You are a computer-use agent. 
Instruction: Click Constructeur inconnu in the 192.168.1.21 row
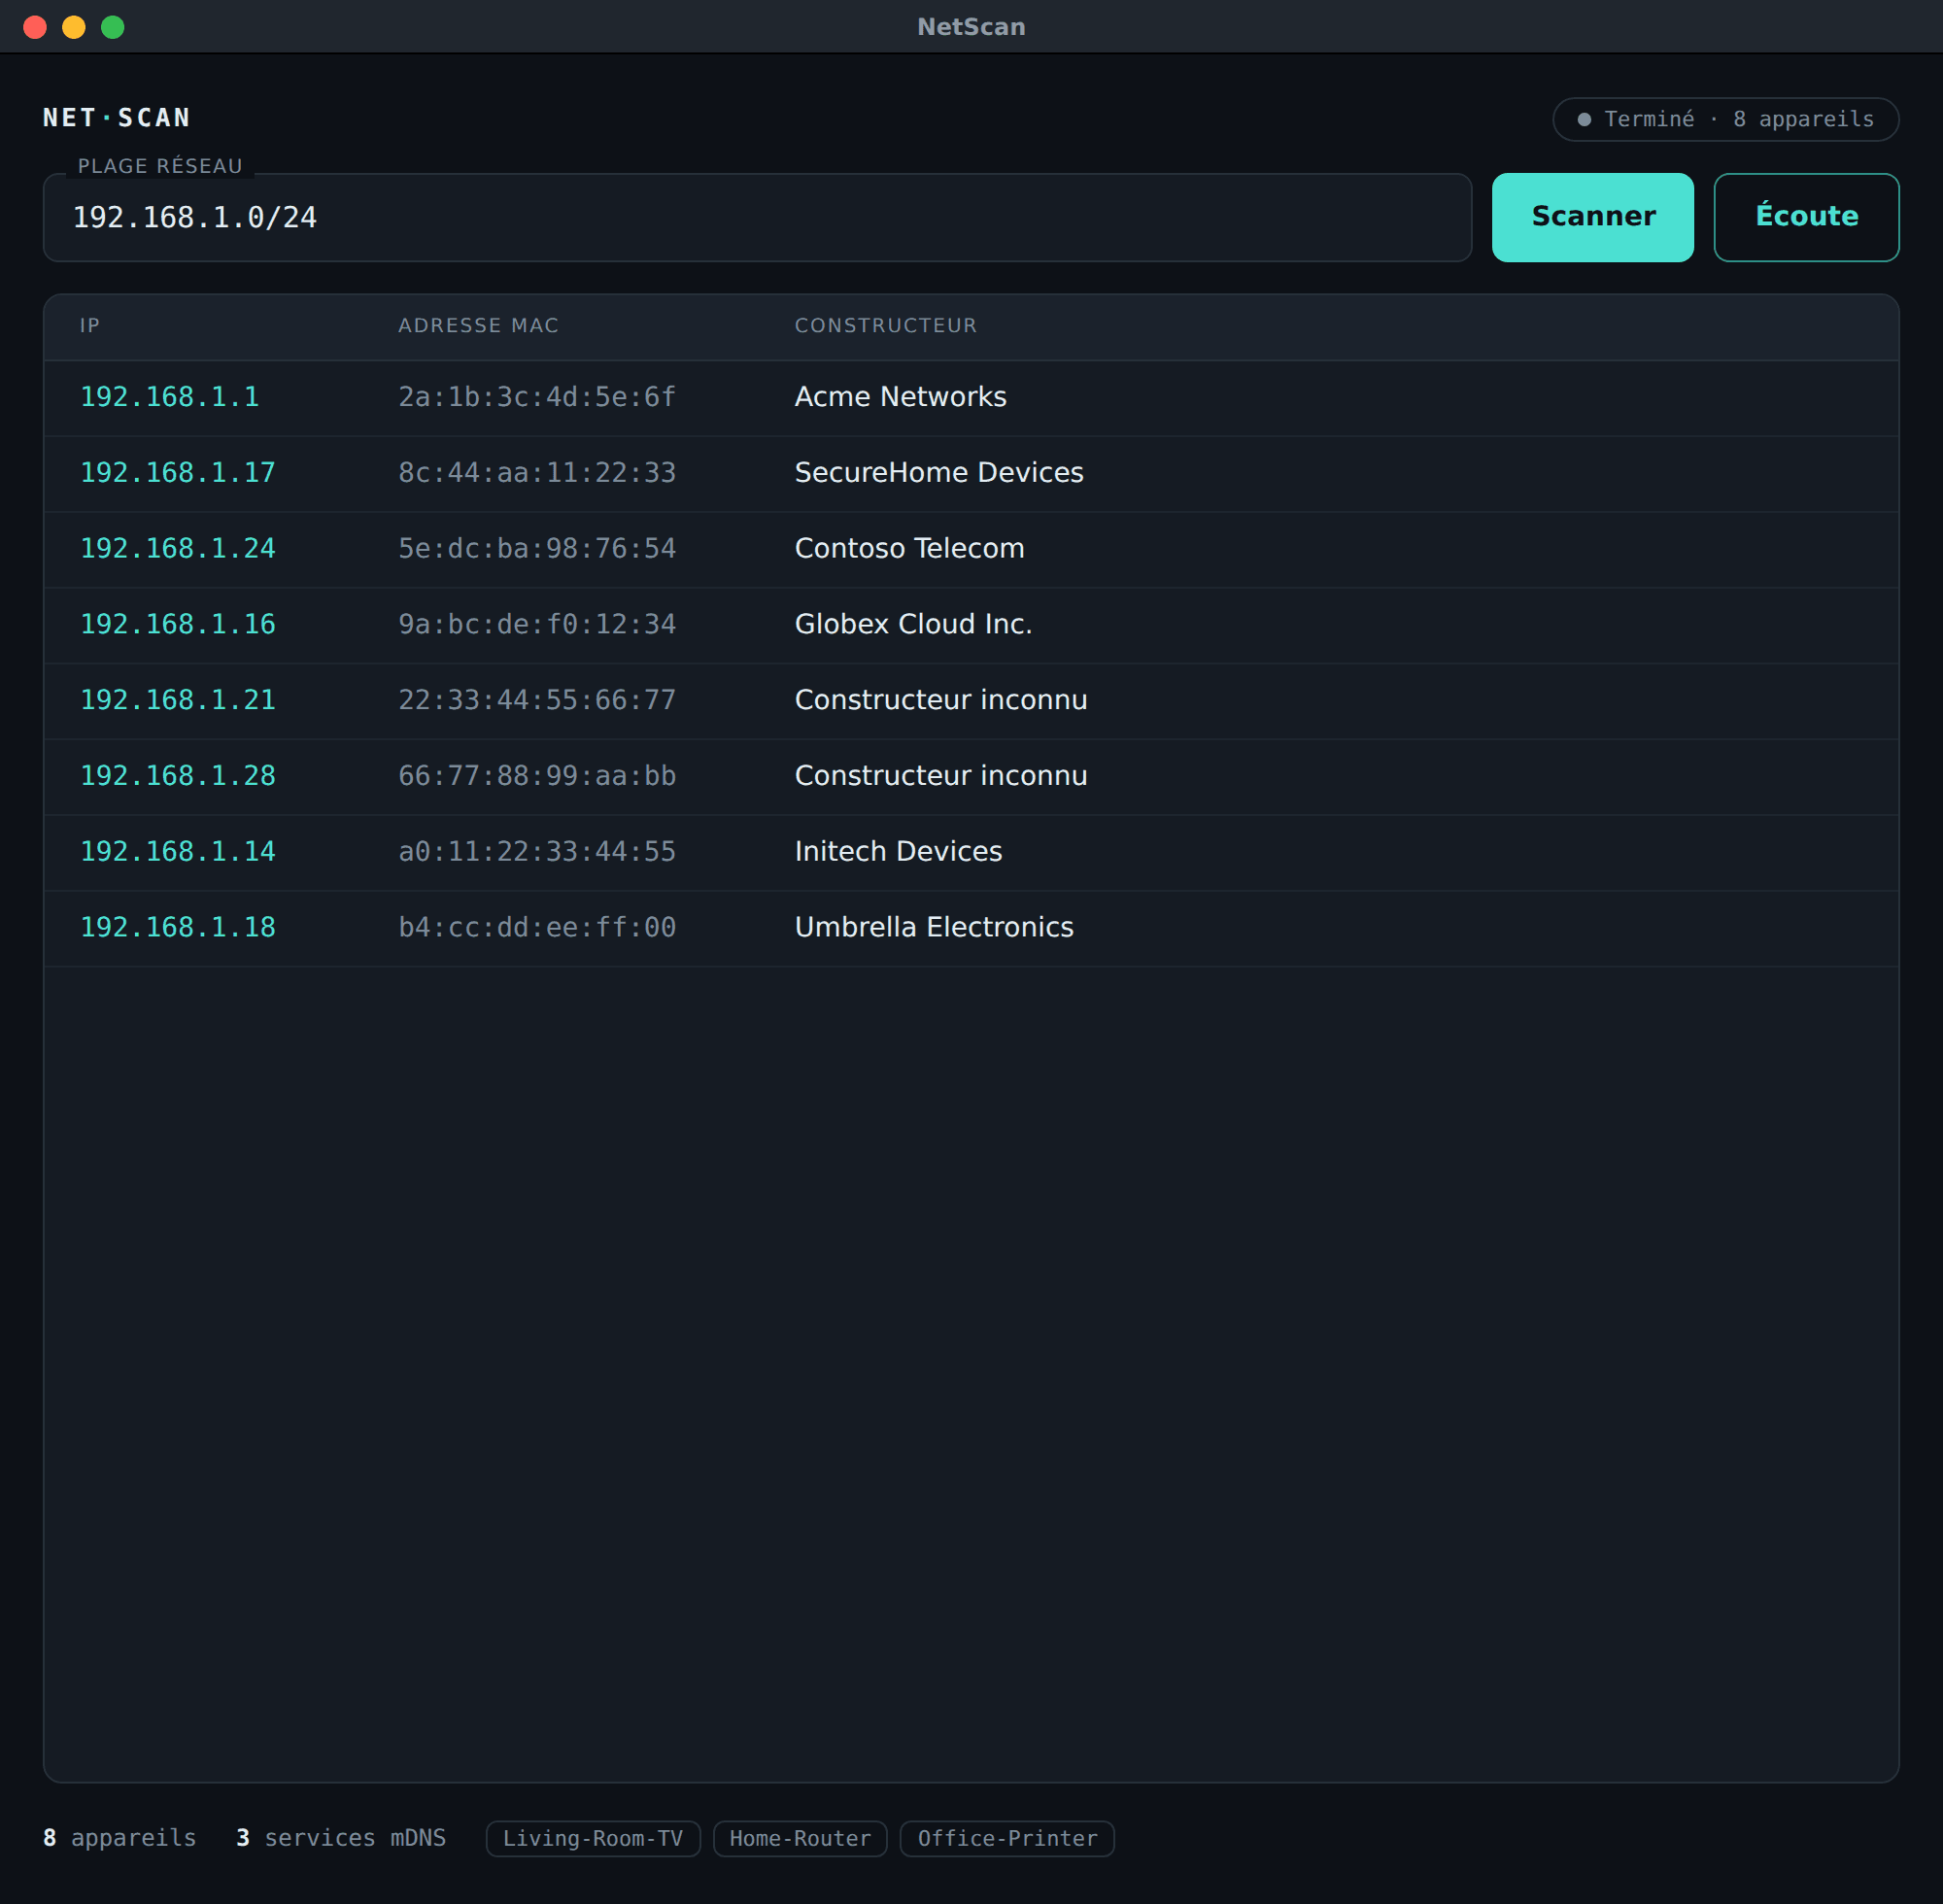pyautogui.click(x=941, y=700)
